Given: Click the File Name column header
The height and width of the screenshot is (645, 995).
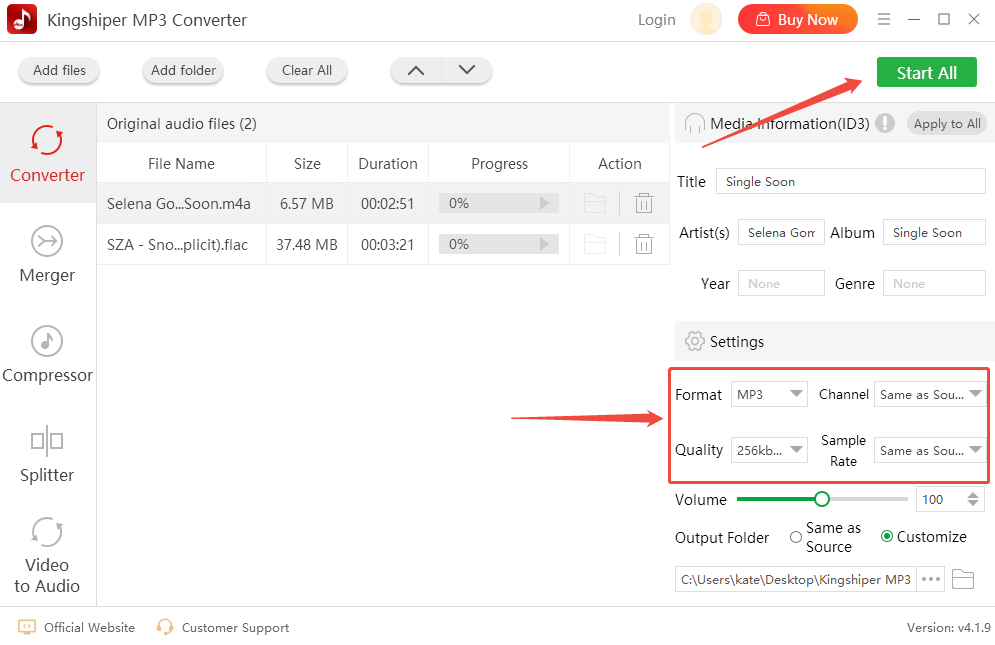Looking at the screenshot, I should pos(181,164).
